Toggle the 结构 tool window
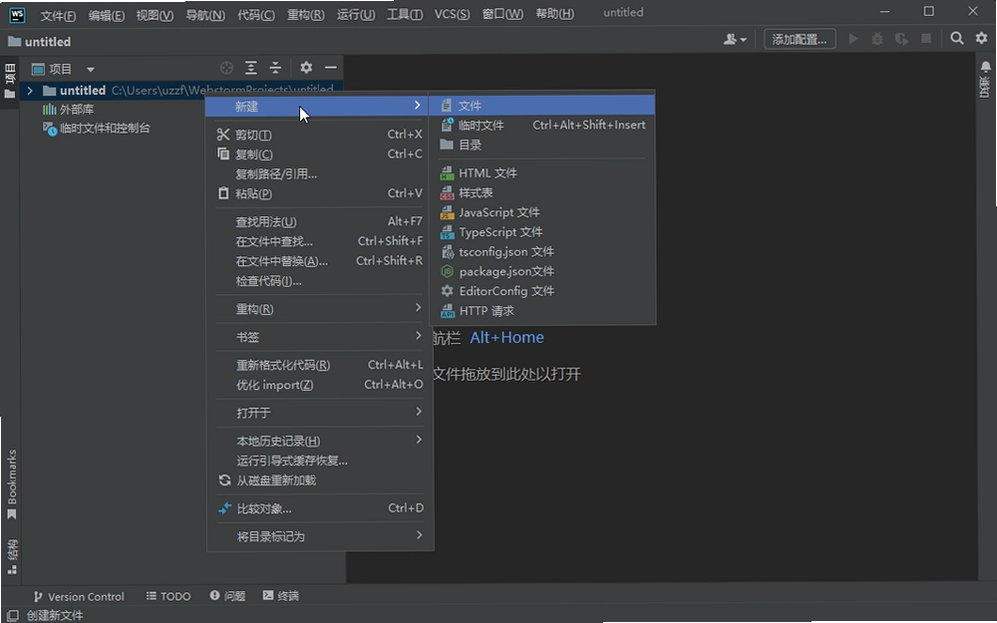The image size is (997, 623). [11, 557]
